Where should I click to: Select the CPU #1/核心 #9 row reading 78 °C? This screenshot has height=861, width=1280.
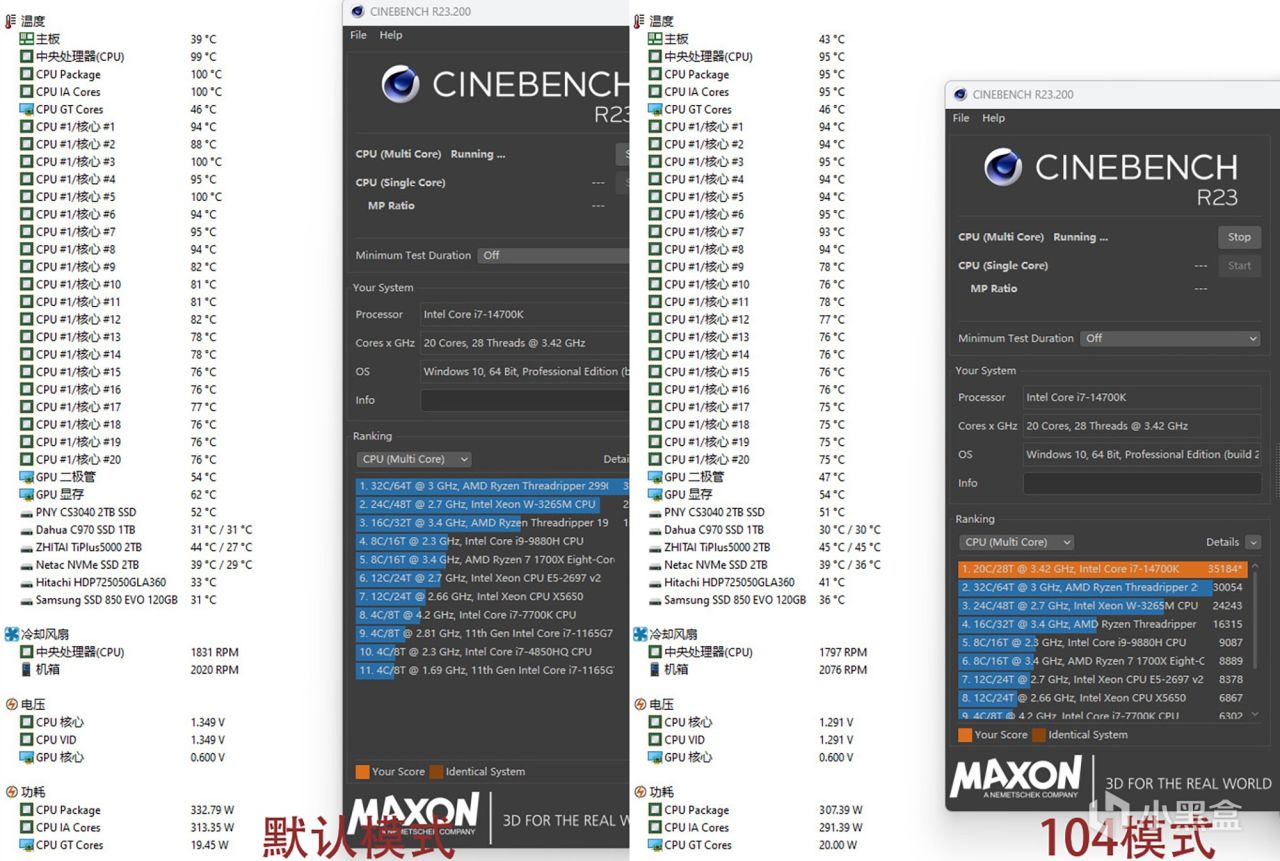point(747,267)
